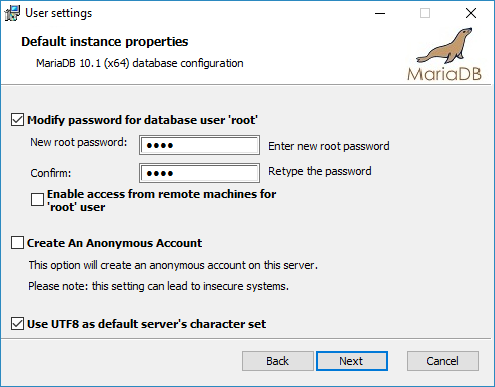Enable access from remote machines for root
Viewport: 495px width, 387px height.
pyautogui.click(x=37, y=200)
